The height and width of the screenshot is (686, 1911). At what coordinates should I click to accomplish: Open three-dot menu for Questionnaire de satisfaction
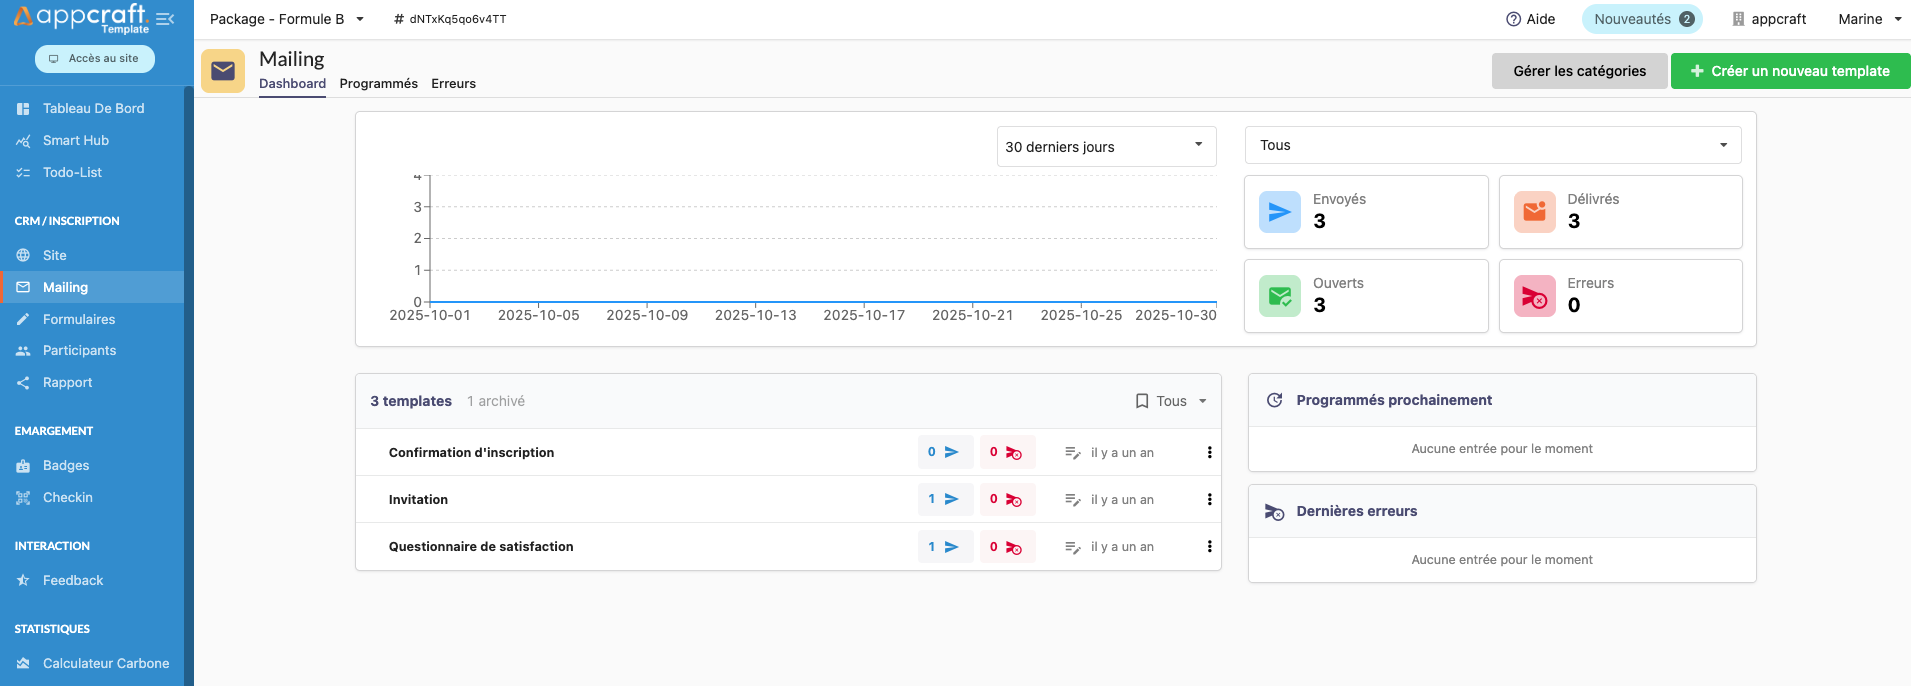pyautogui.click(x=1209, y=547)
